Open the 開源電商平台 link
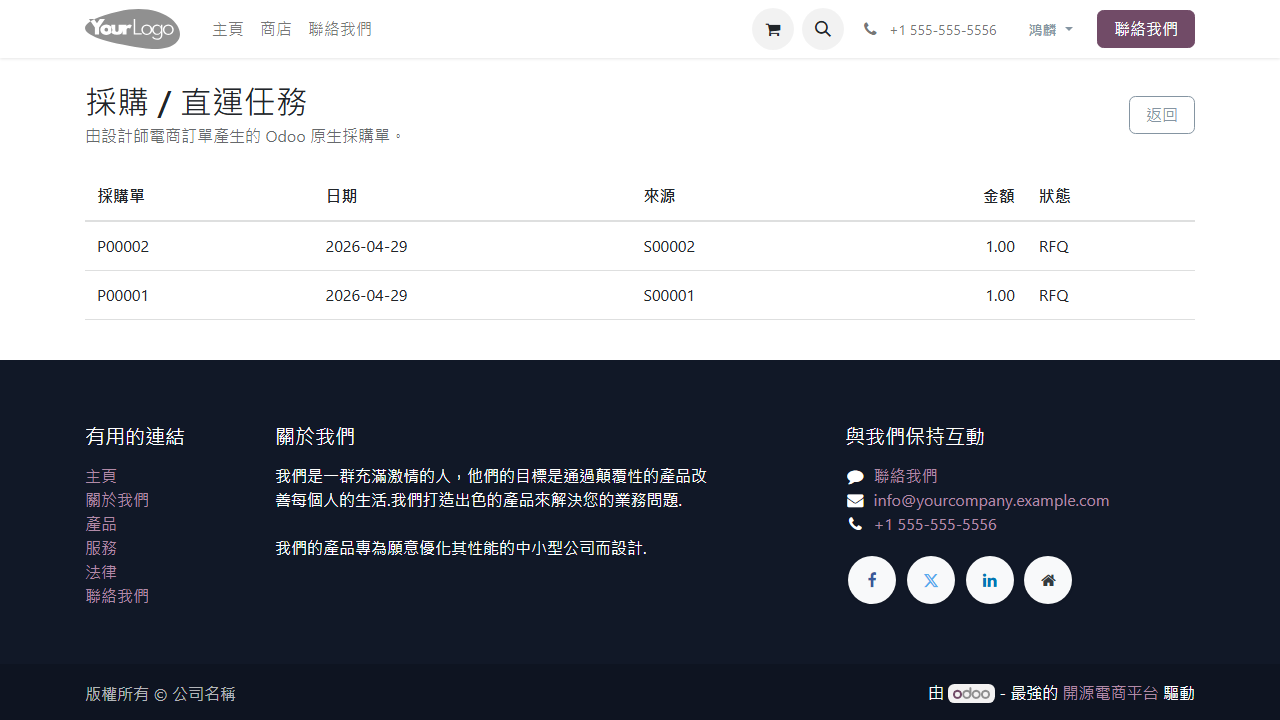This screenshot has height=720, width=1280. coord(1111,693)
